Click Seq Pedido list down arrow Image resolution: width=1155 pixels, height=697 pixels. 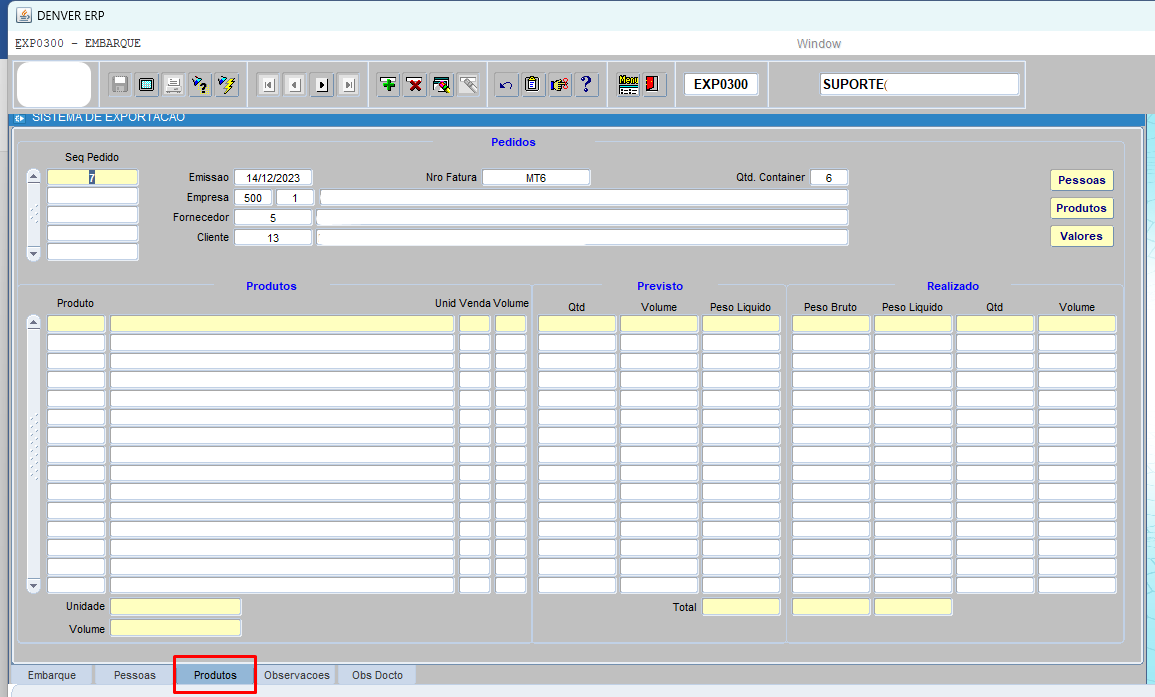33,253
